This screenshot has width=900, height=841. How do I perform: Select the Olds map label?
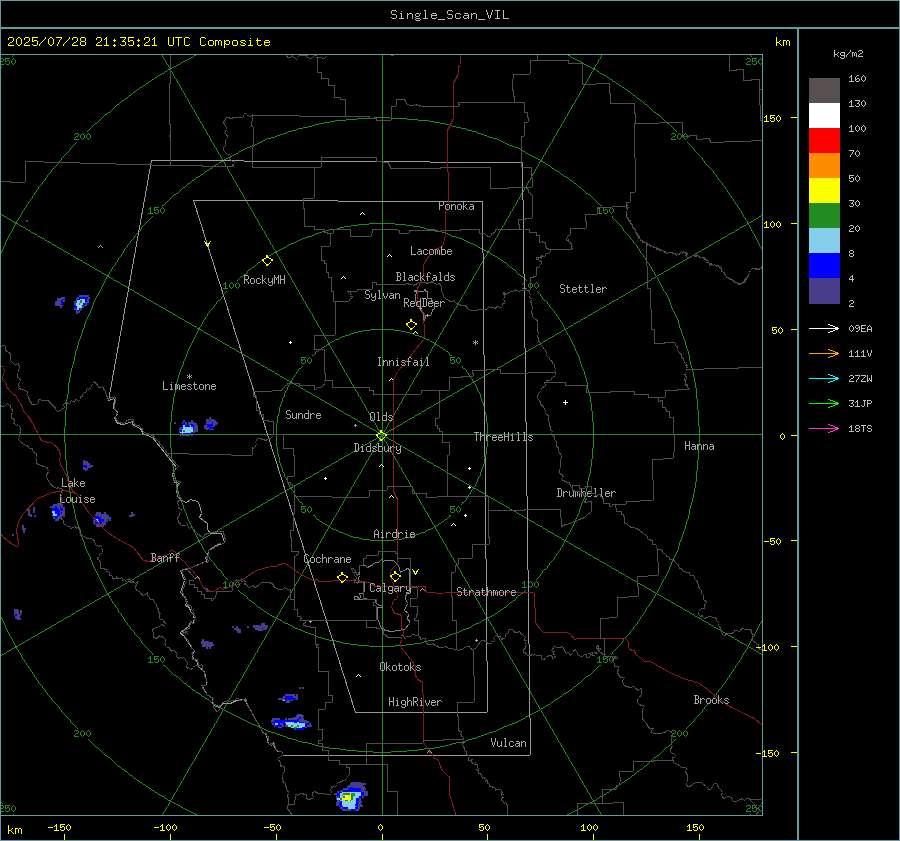click(x=381, y=417)
